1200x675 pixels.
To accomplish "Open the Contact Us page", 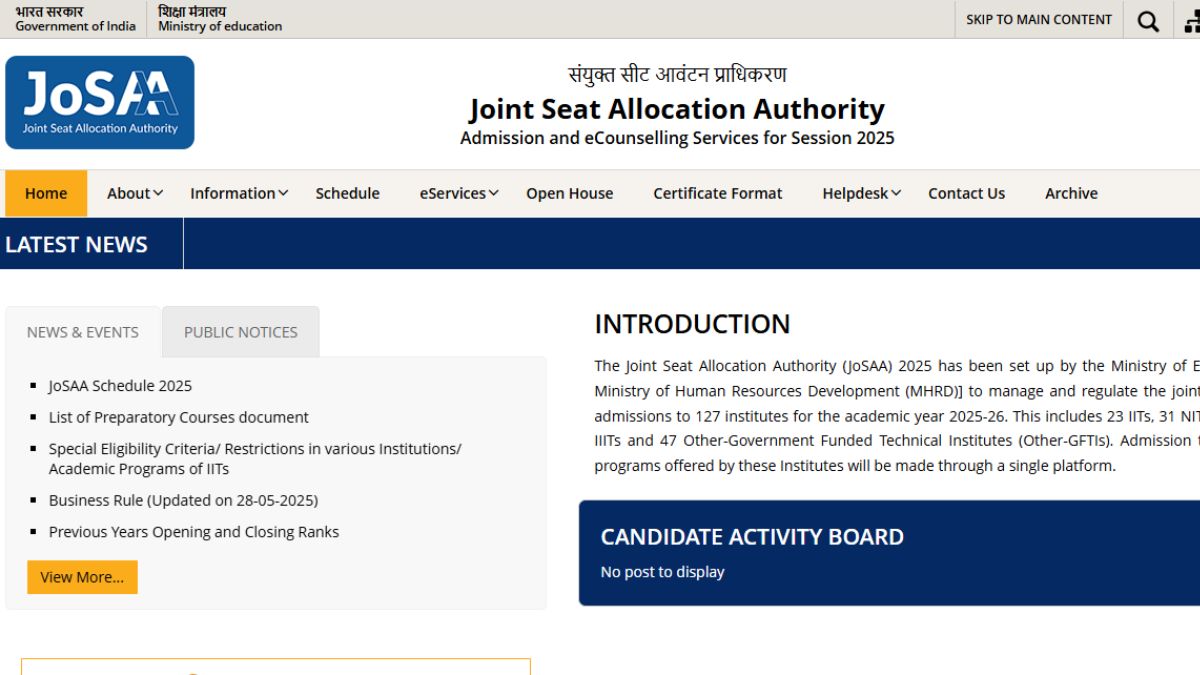I will click(966, 193).
